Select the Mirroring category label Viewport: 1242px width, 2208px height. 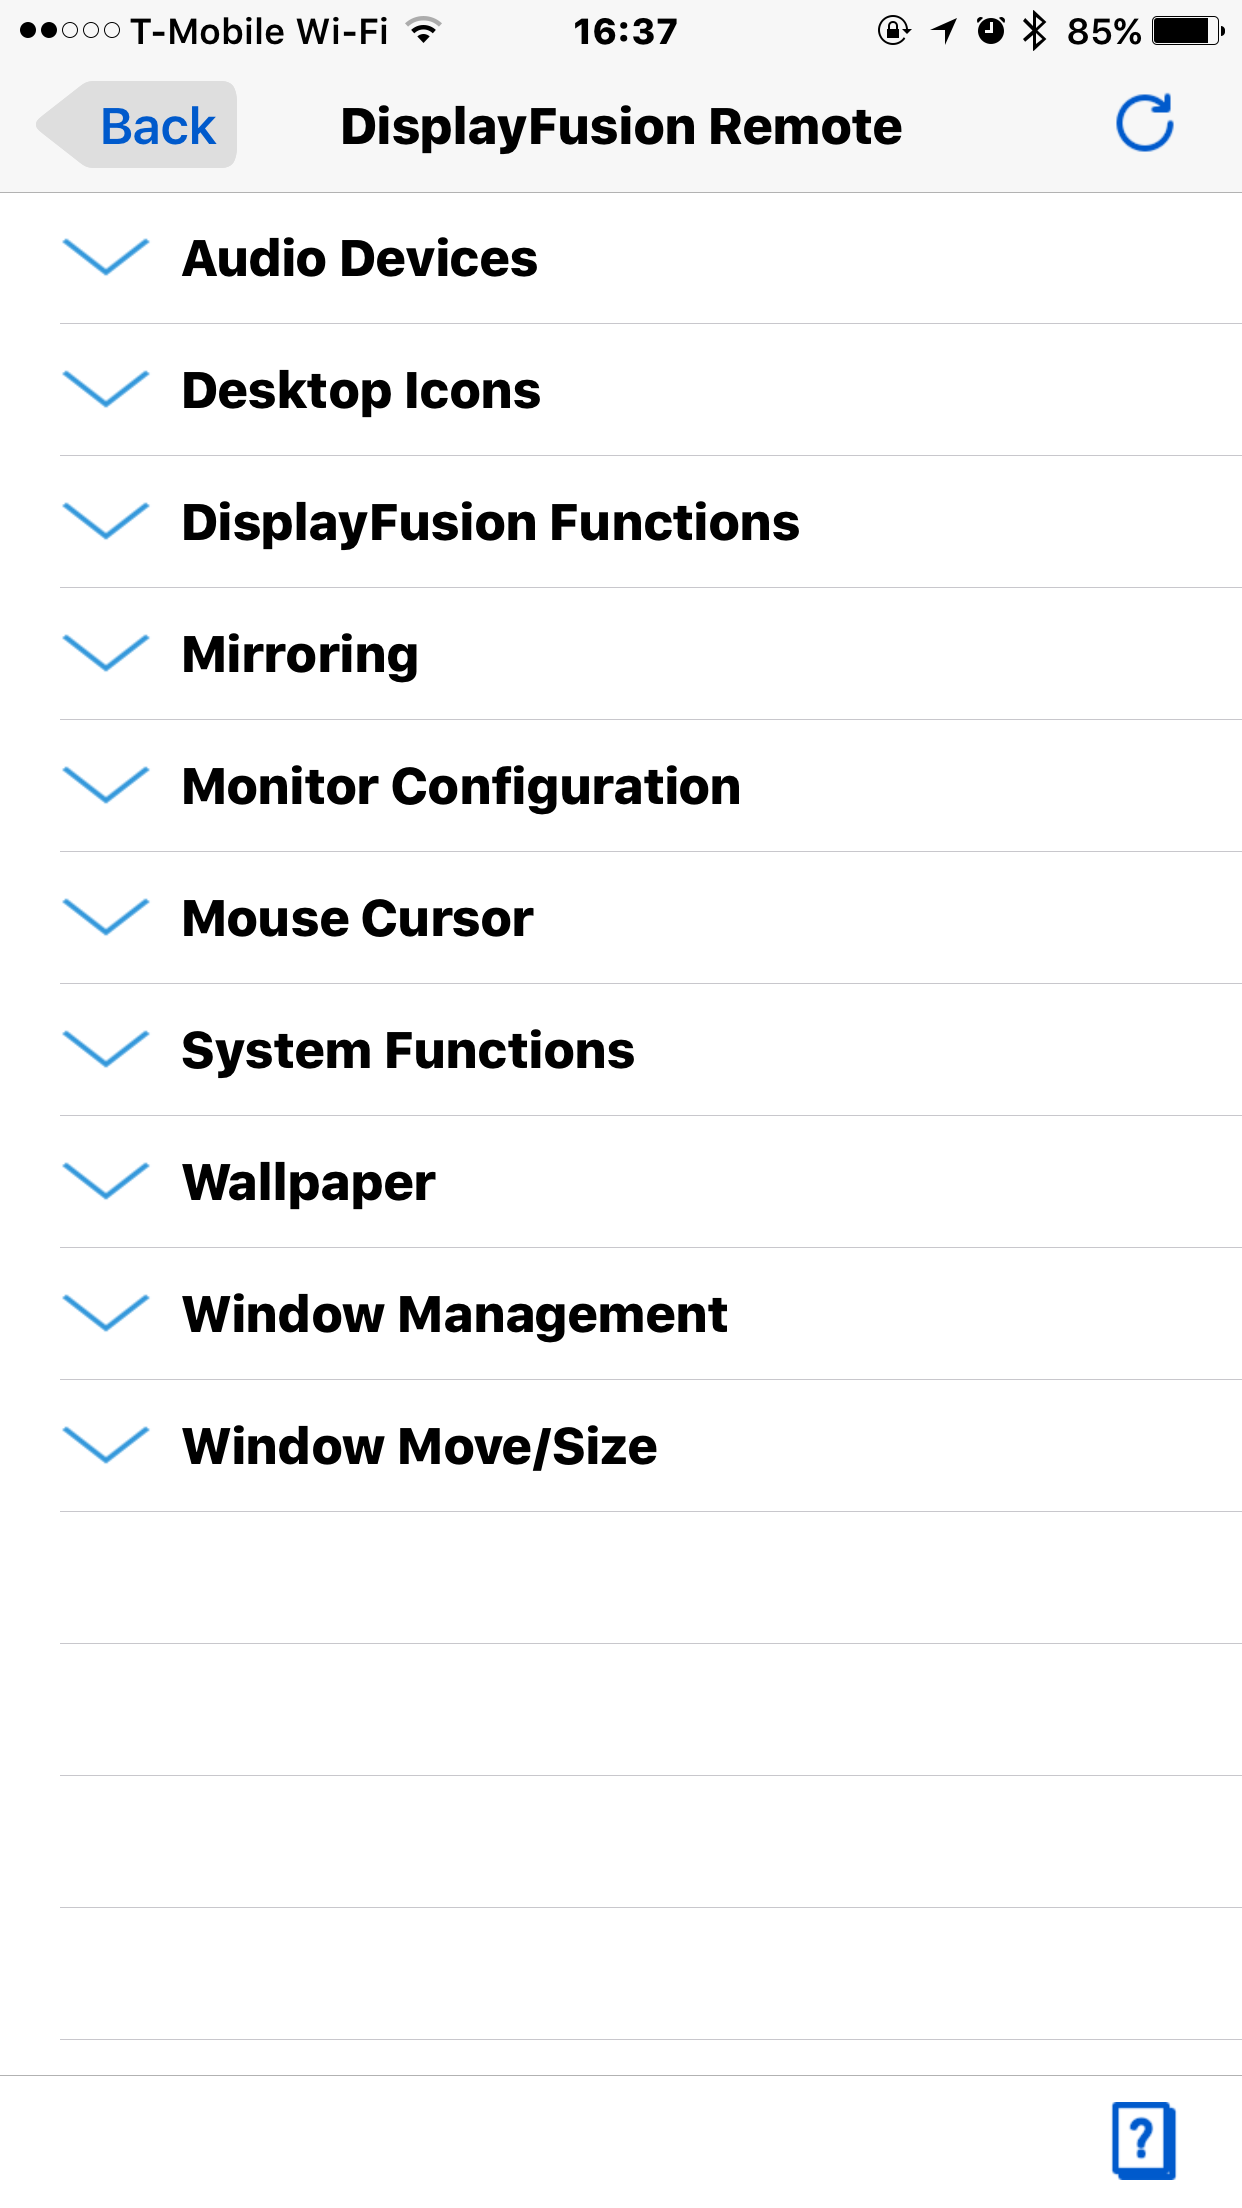pos(300,656)
